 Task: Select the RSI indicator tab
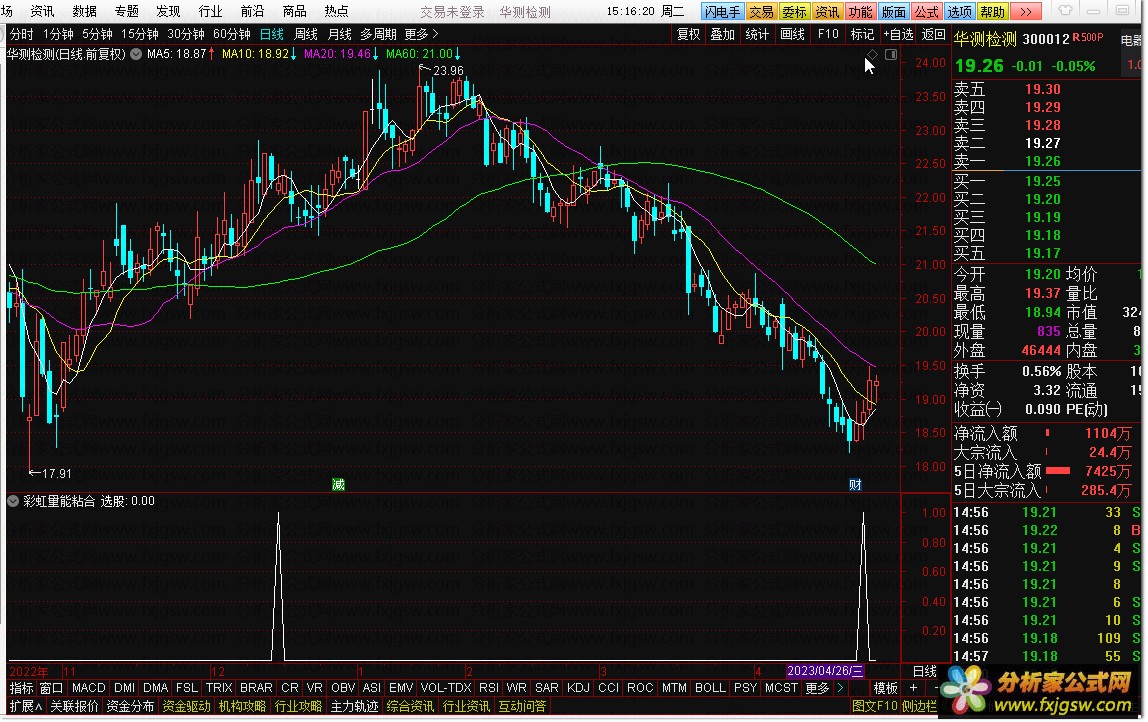pos(488,688)
